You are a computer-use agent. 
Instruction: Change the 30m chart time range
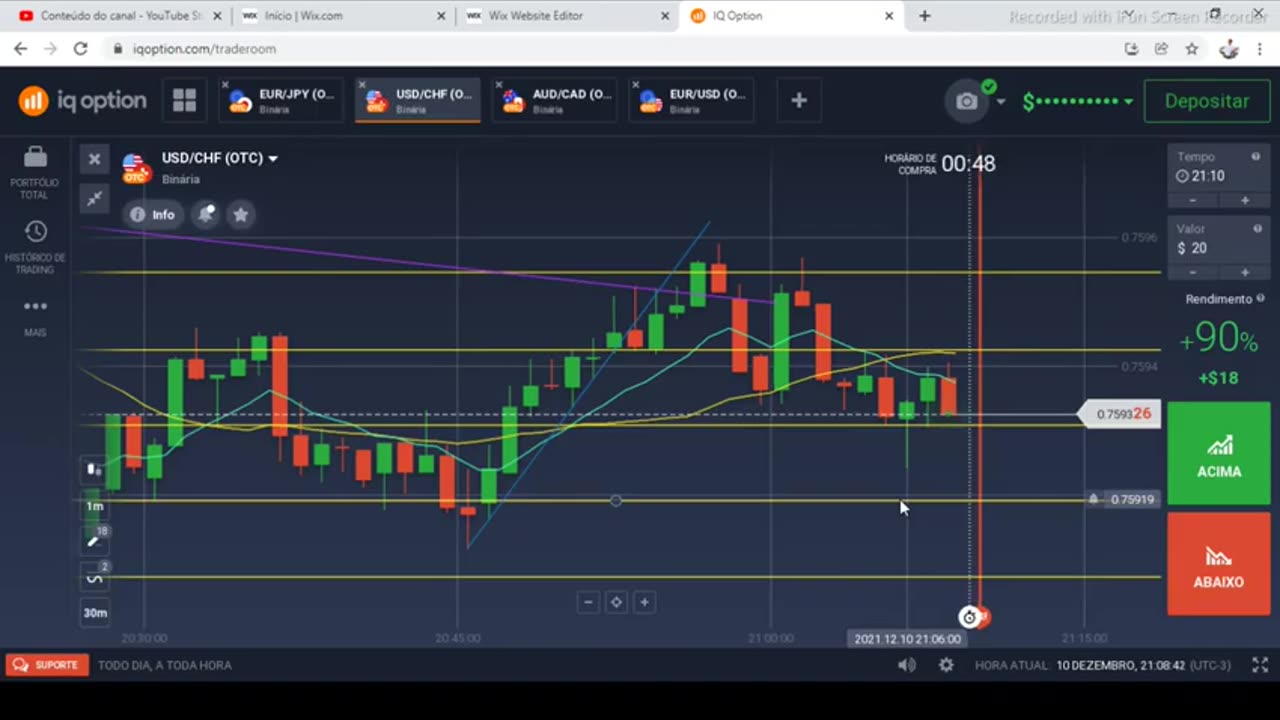[95, 613]
